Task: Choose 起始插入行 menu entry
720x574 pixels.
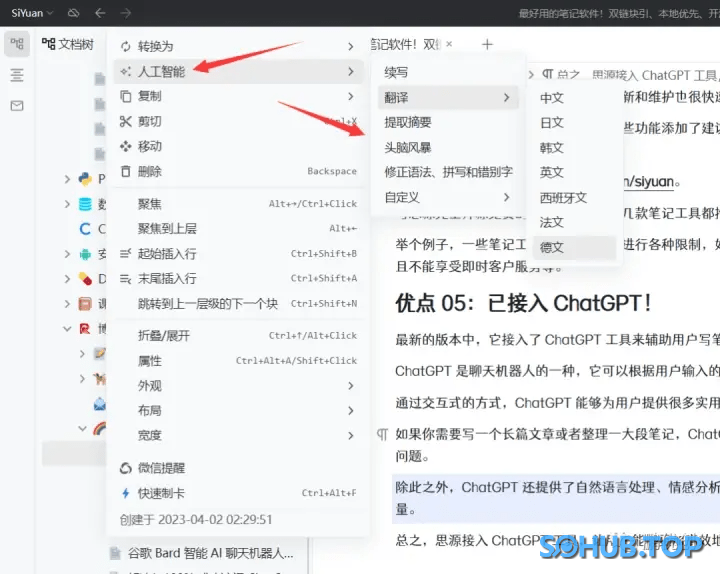Action: pos(237,253)
